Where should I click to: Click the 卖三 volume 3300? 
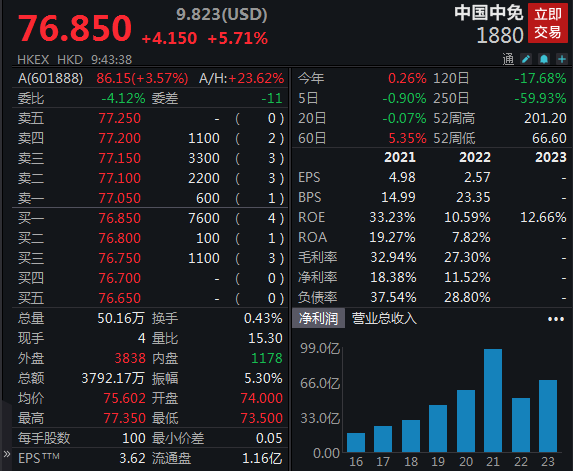(204, 158)
